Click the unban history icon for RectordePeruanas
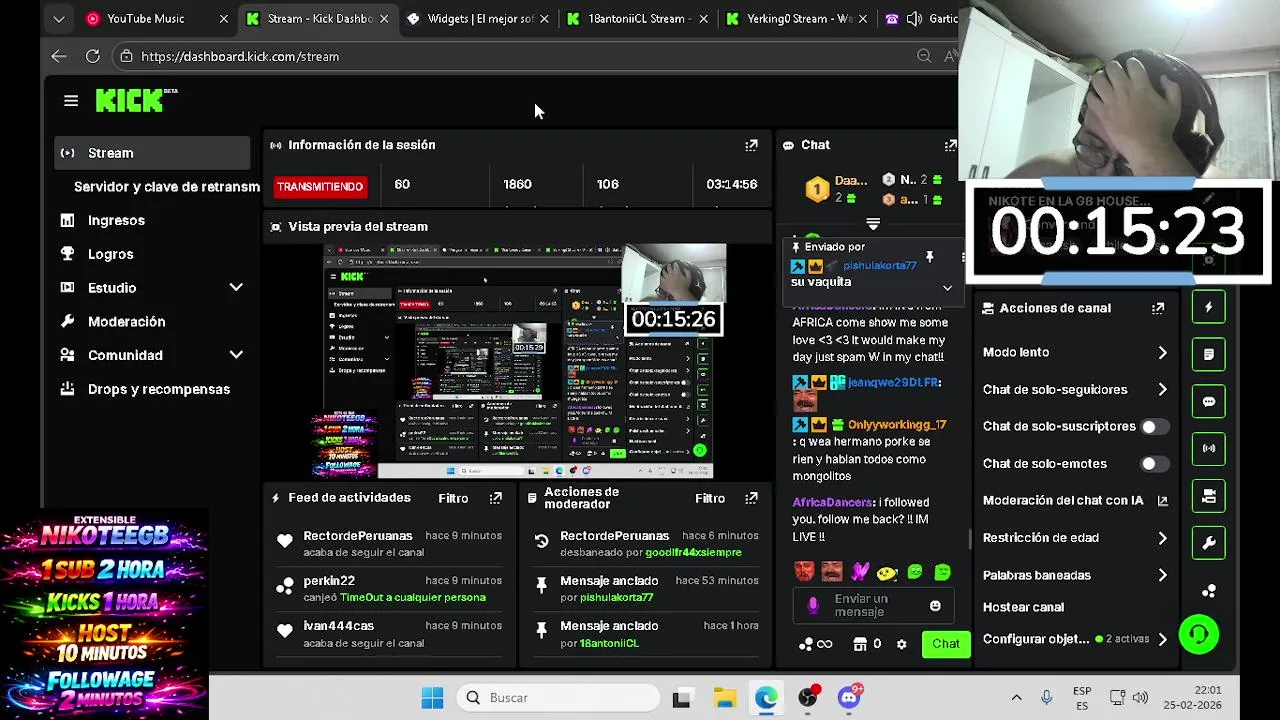 click(541, 541)
